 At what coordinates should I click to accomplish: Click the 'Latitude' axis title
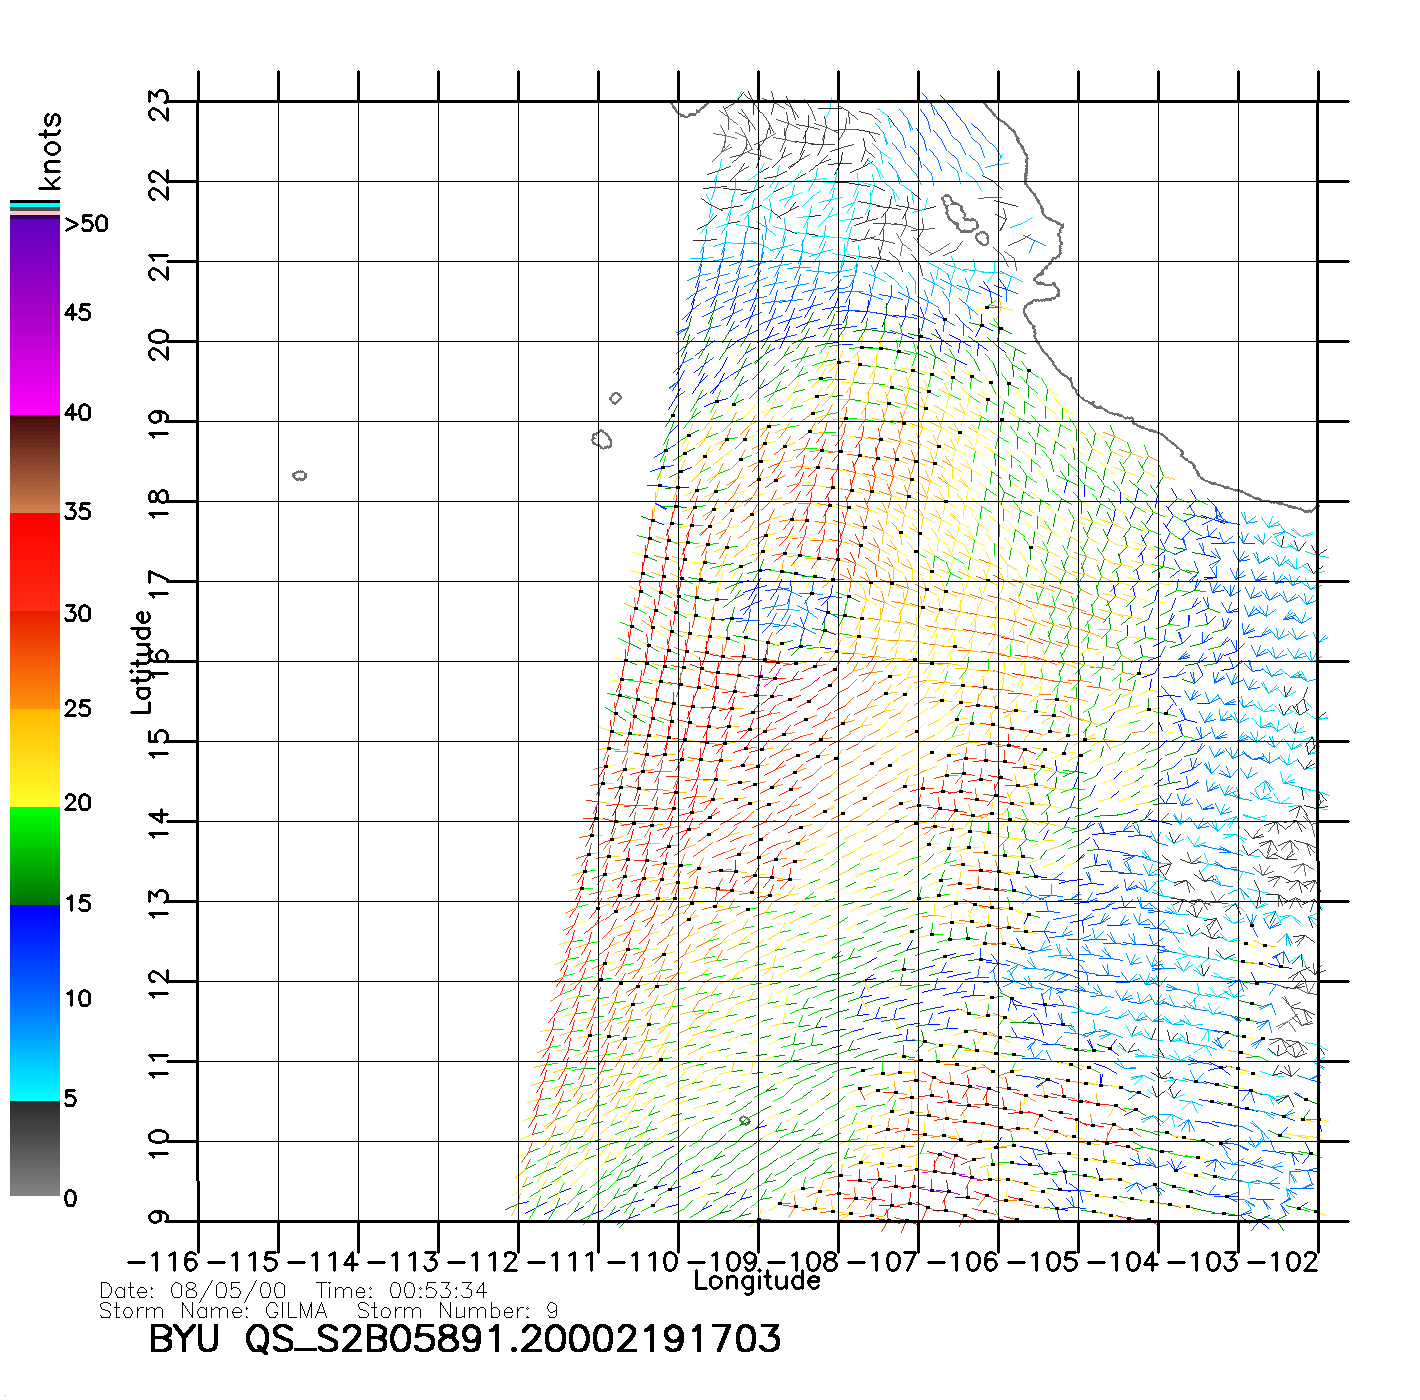point(142,662)
